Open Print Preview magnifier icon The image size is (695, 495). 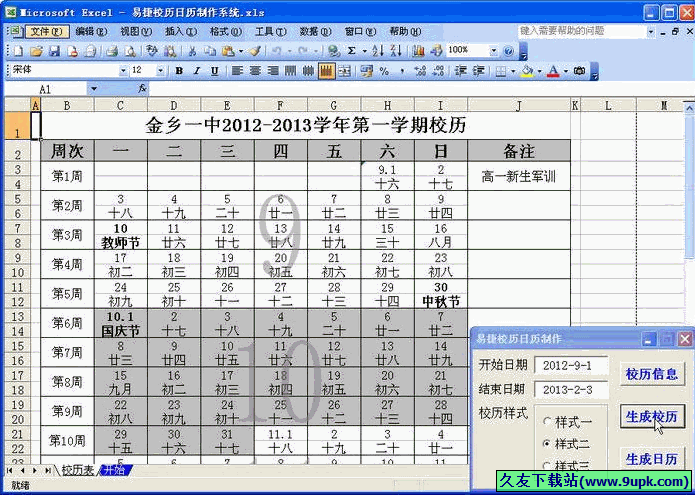pyautogui.click(x=130, y=51)
